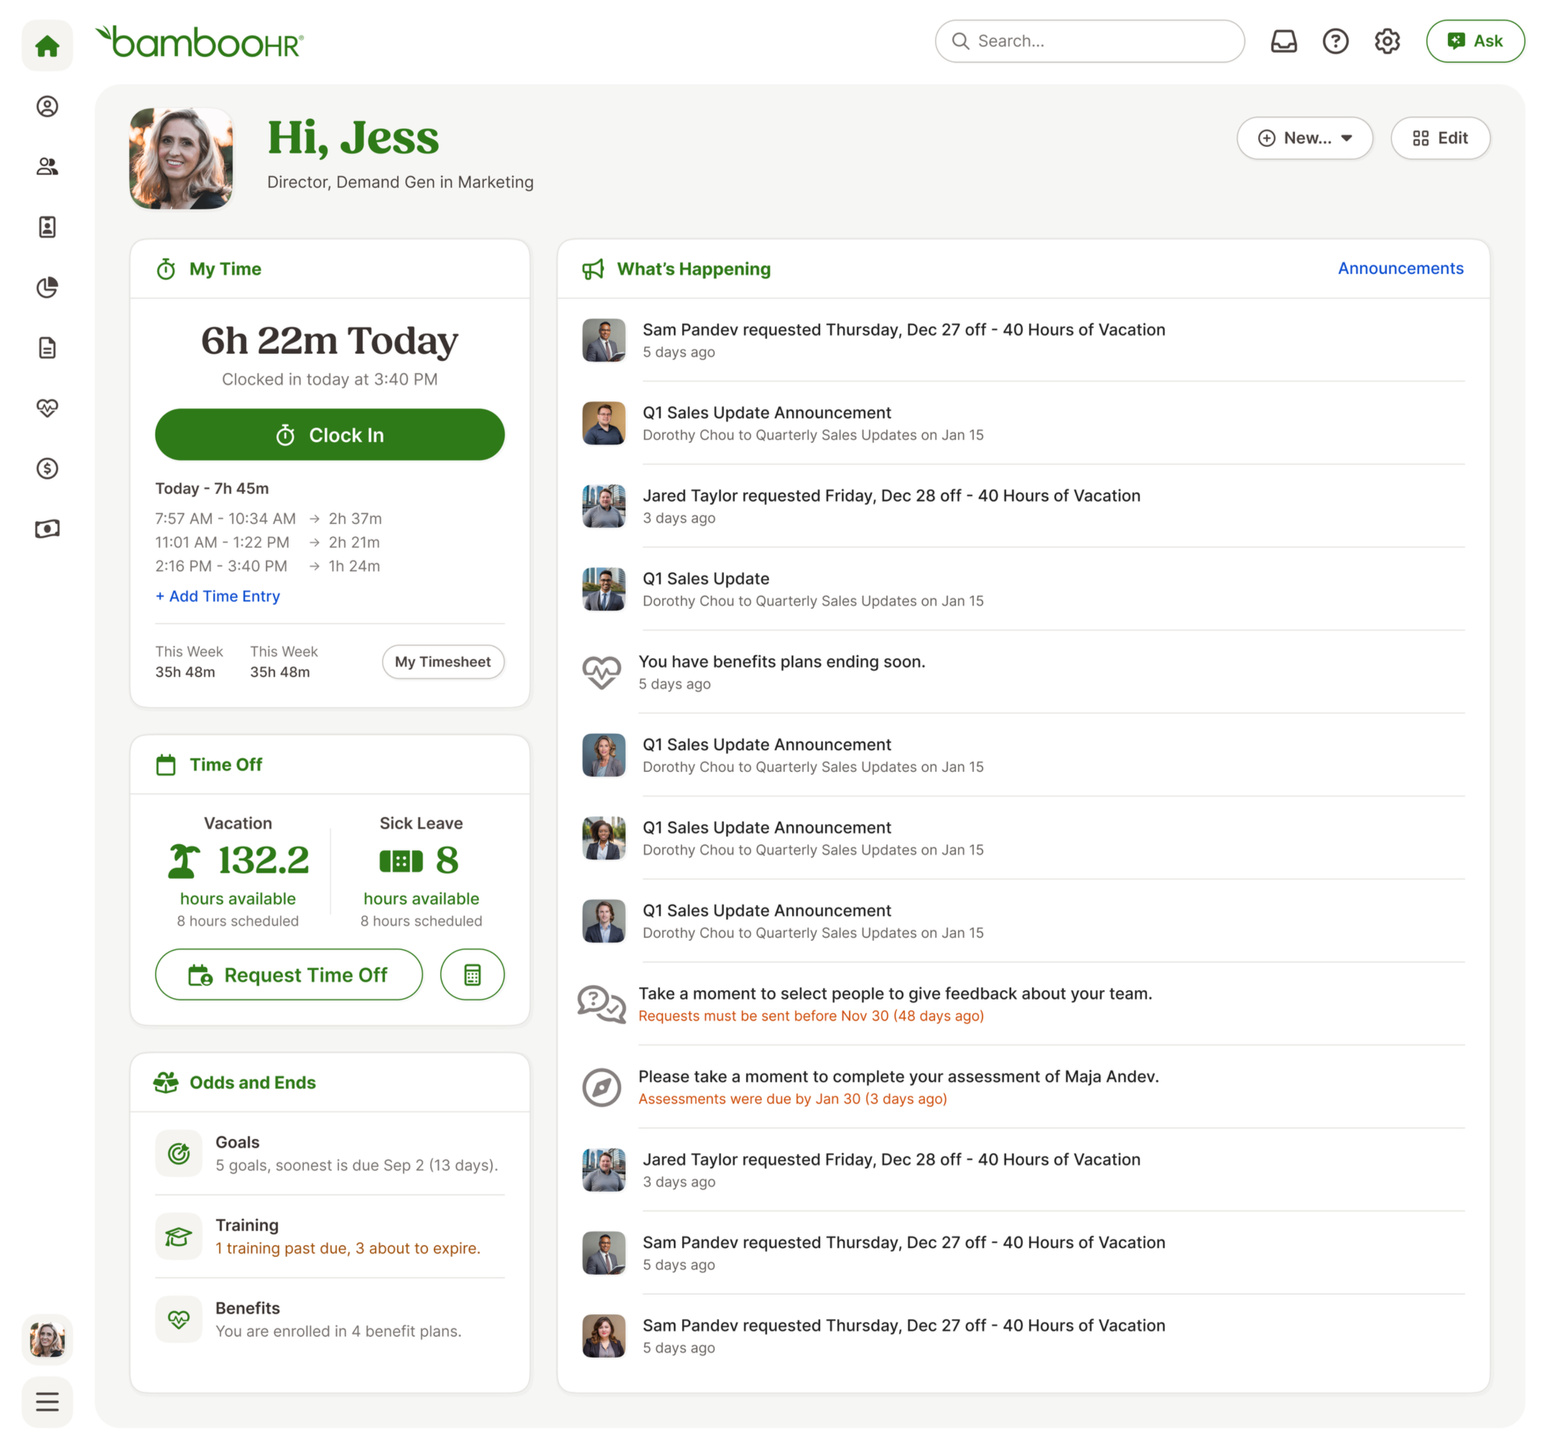This screenshot has width=1547, height=1449.
Task: Open the time off calculator icon button
Action: click(472, 975)
